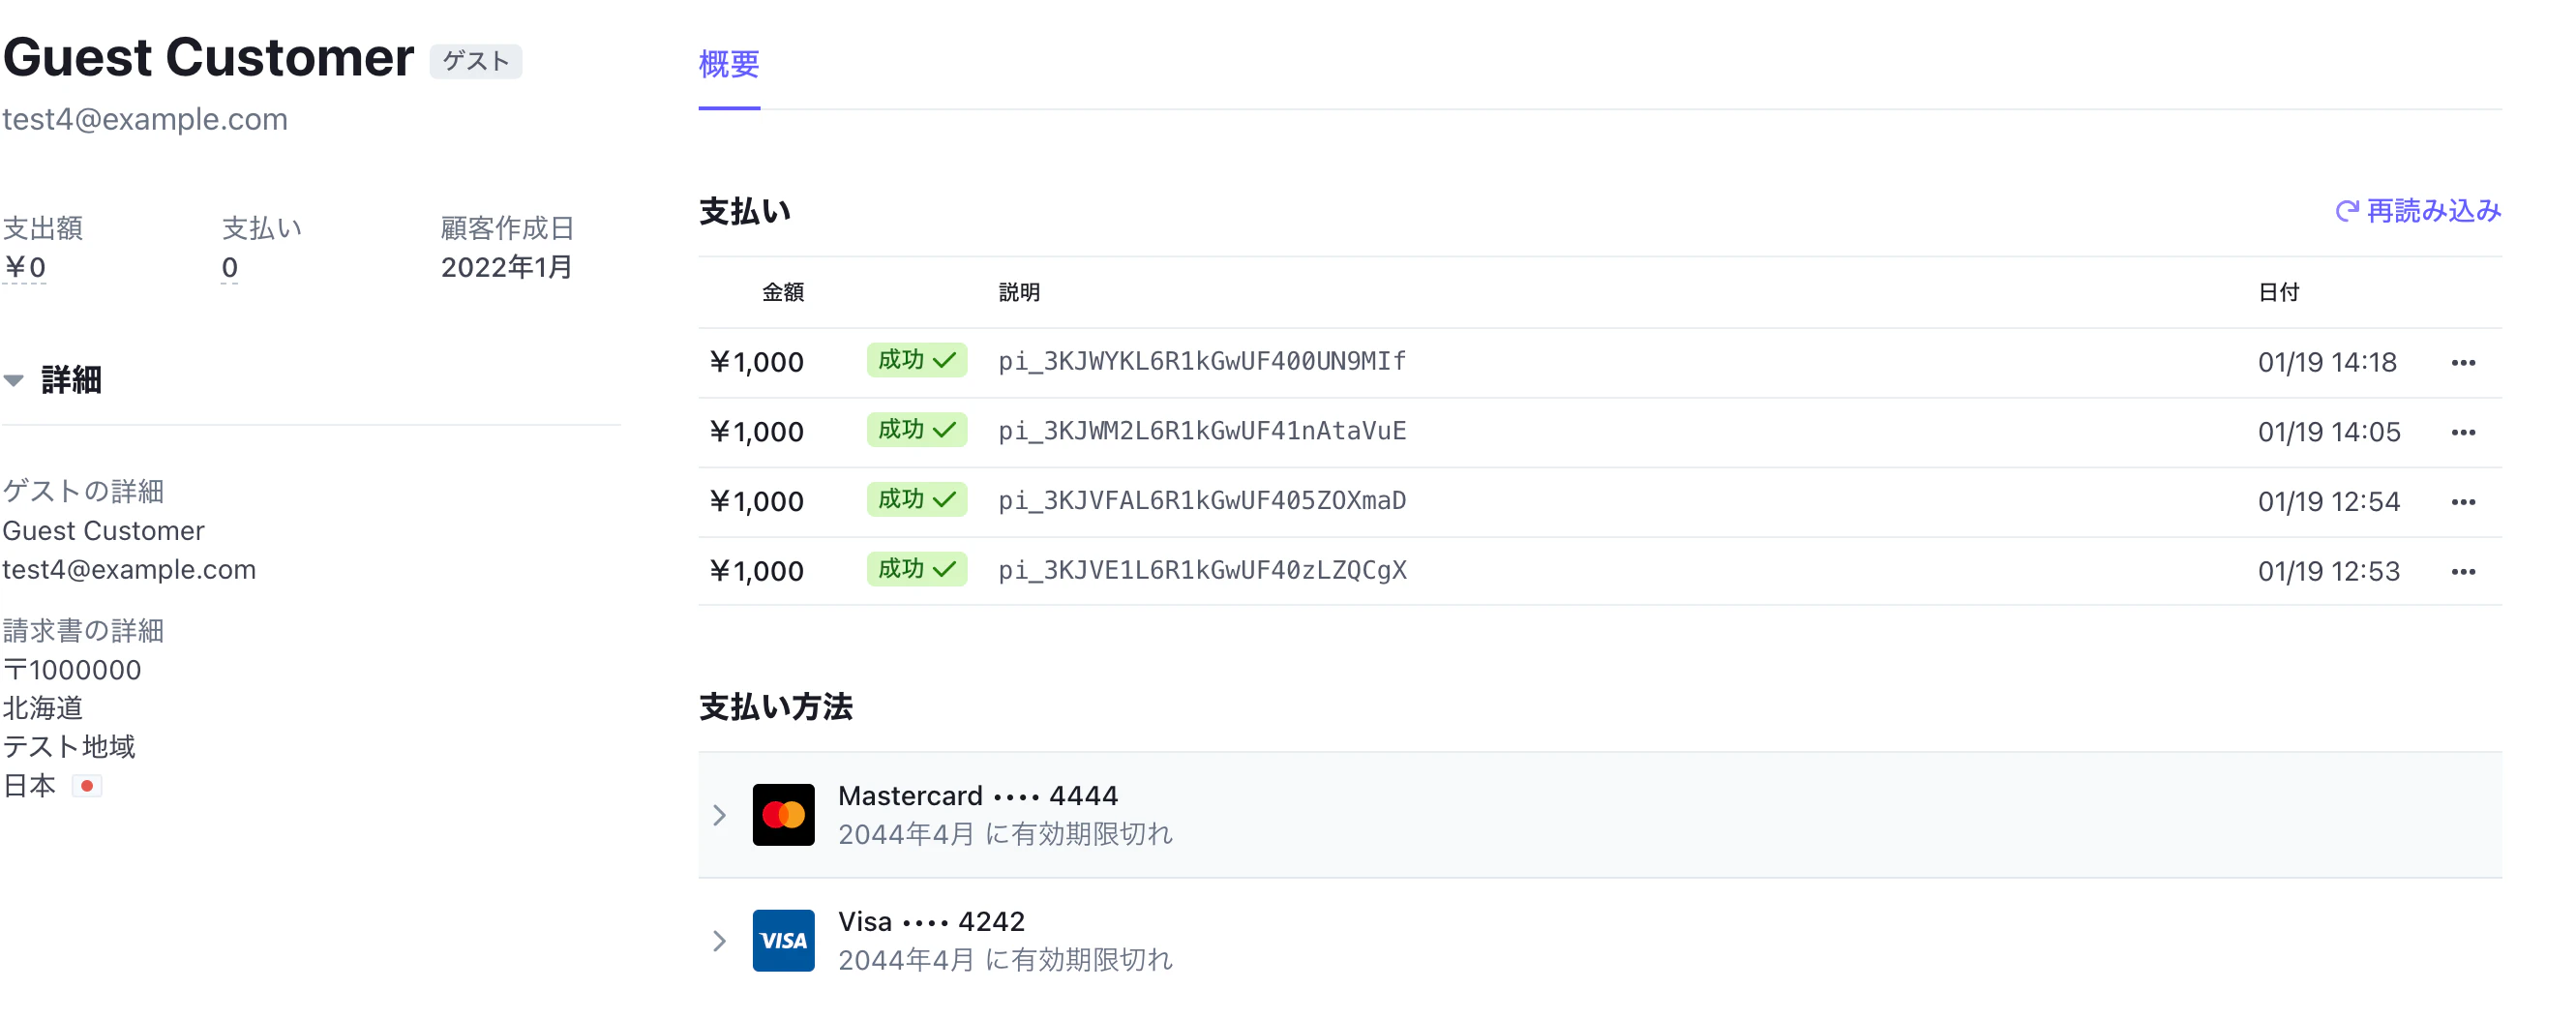The width and height of the screenshot is (2576, 1020).
Task: Click success badge for the 14:18 payment
Action: (916, 360)
